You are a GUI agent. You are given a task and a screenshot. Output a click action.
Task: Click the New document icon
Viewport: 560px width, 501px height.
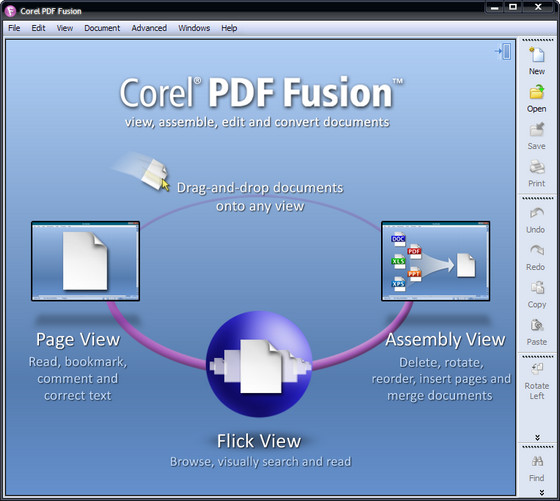pyautogui.click(x=536, y=55)
